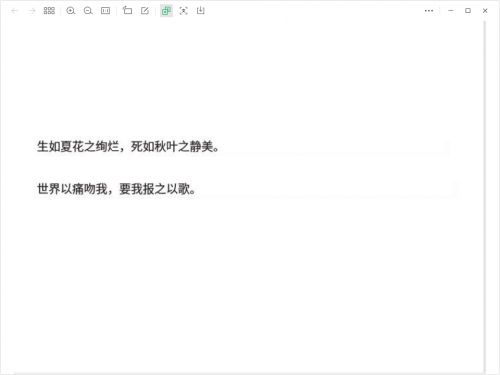Select the line starting with 世界以痛吻我
Screen dimensions: 500x375
pyautogui.click(x=116, y=189)
